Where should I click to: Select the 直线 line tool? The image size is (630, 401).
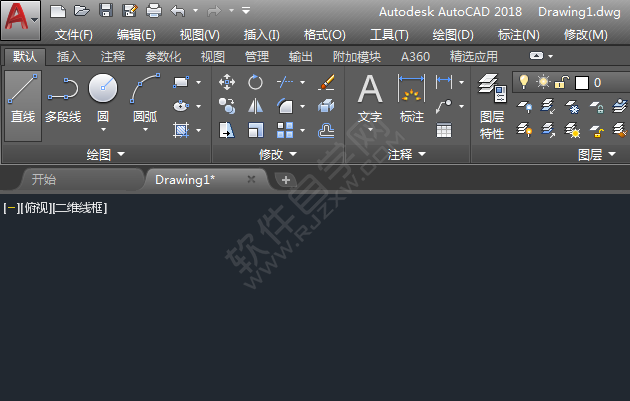coord(23,106)
